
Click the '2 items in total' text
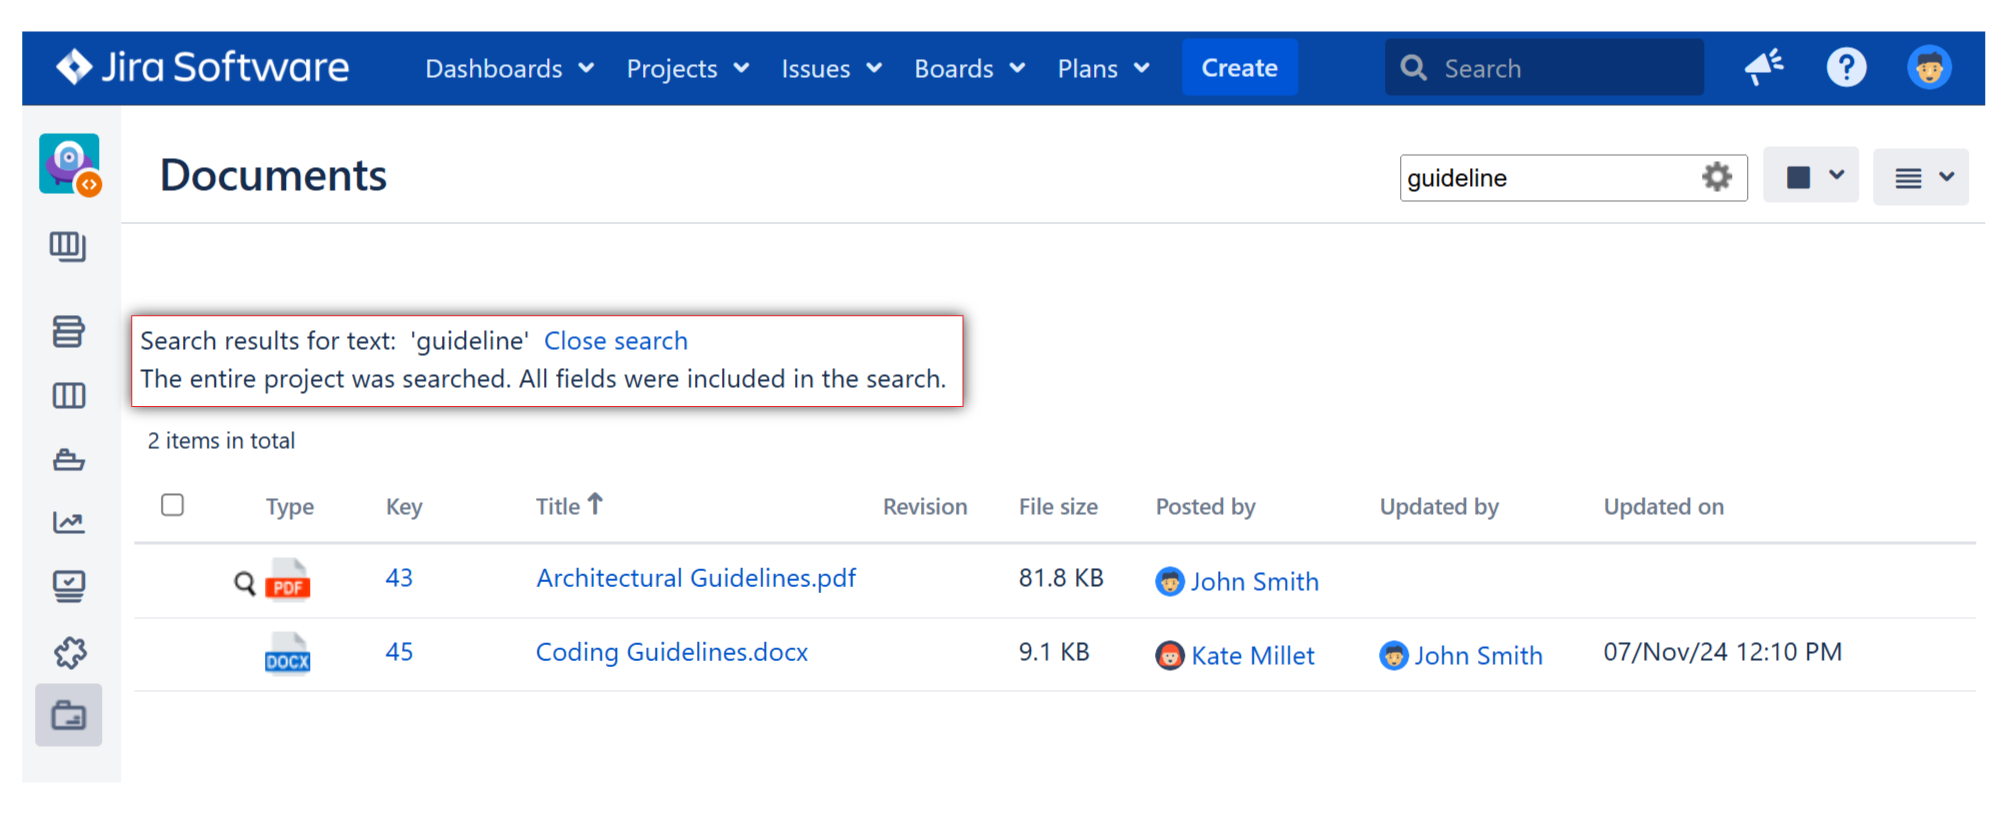(x=221, y=441)
